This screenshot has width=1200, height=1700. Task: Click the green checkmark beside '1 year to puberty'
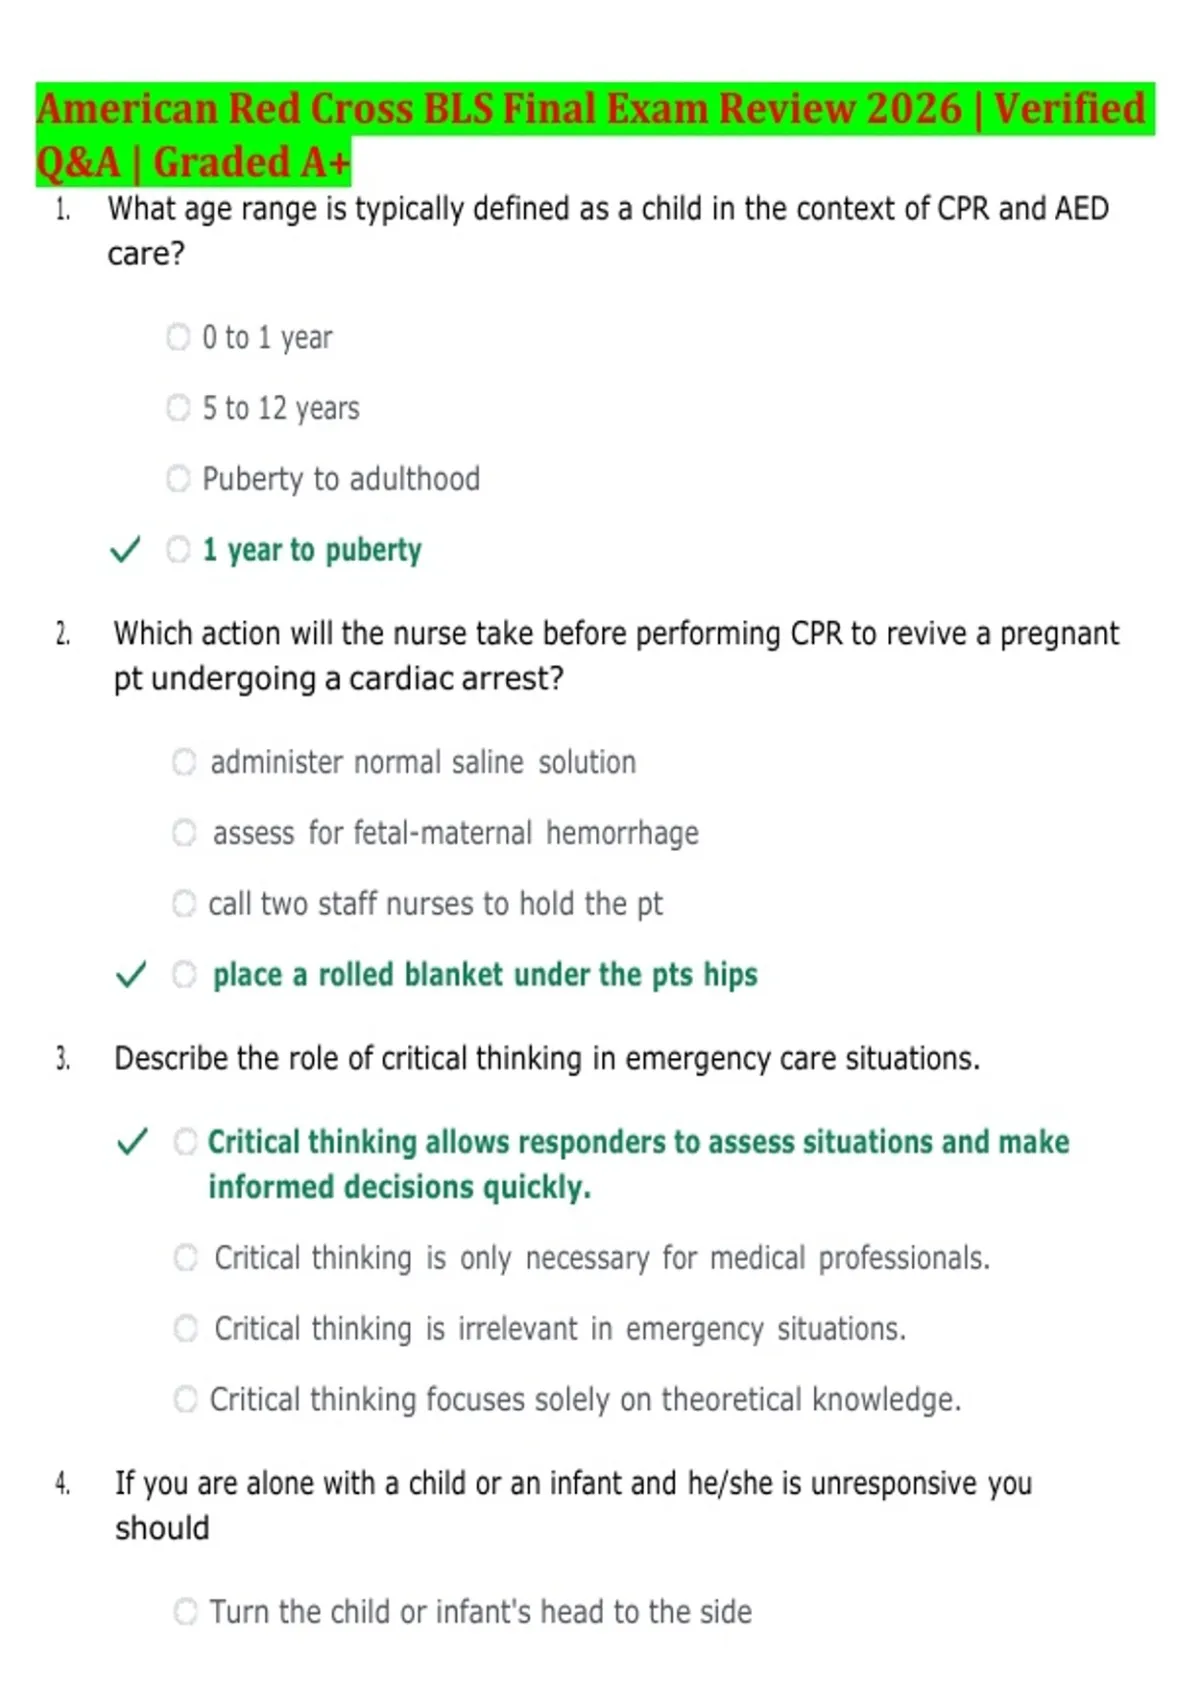click(x=125, y=550)
